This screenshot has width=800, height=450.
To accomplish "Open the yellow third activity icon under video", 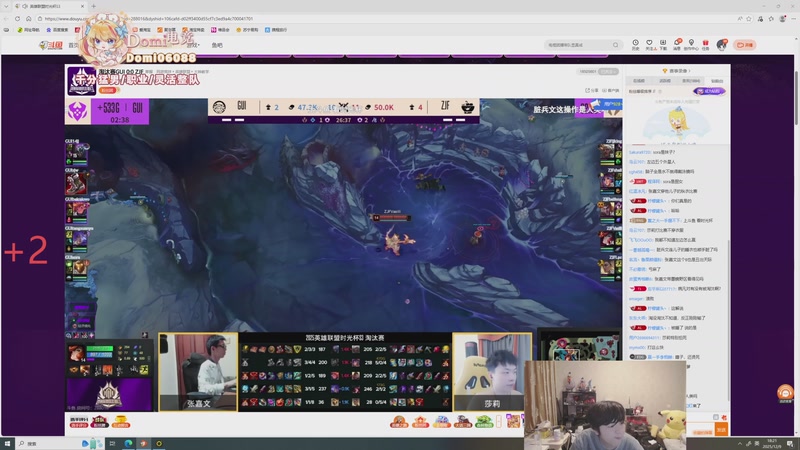I will (121, 421).
